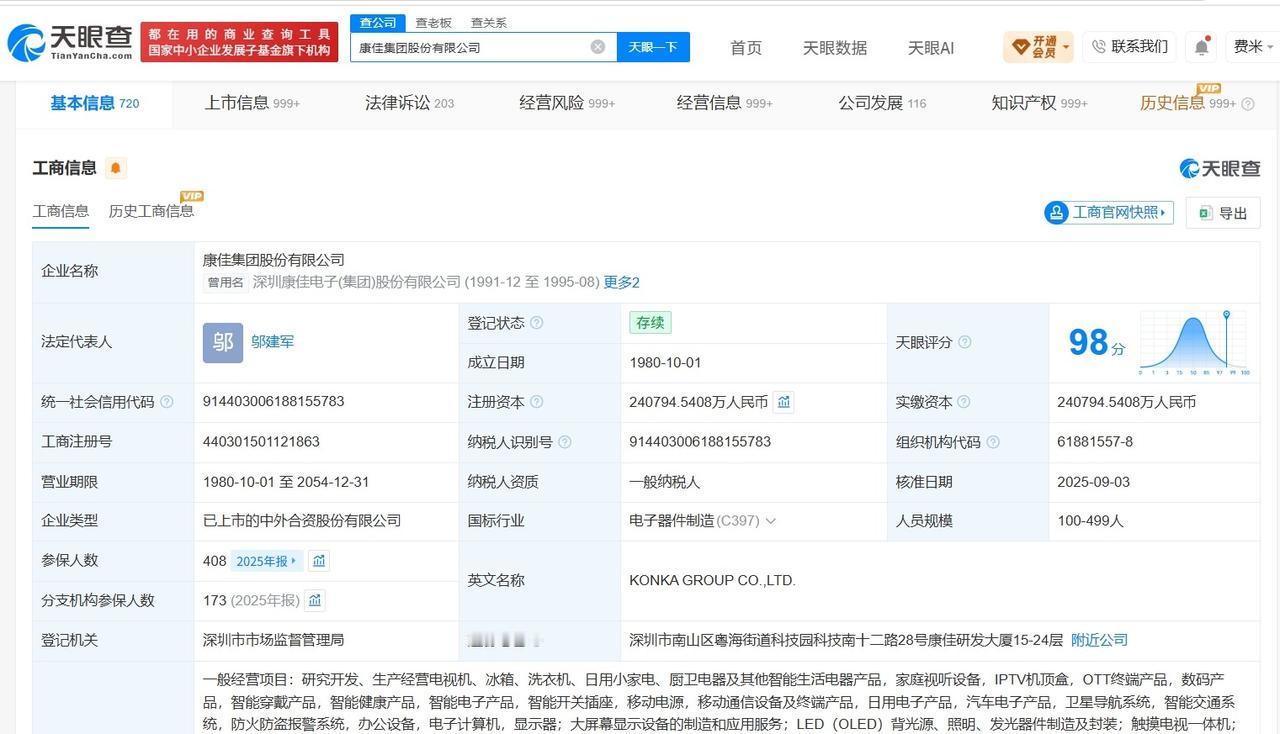Viewport: 1280px width, 734px height.
Task: Click the TianYan score distribution chart
Action: click(1195, 342)
